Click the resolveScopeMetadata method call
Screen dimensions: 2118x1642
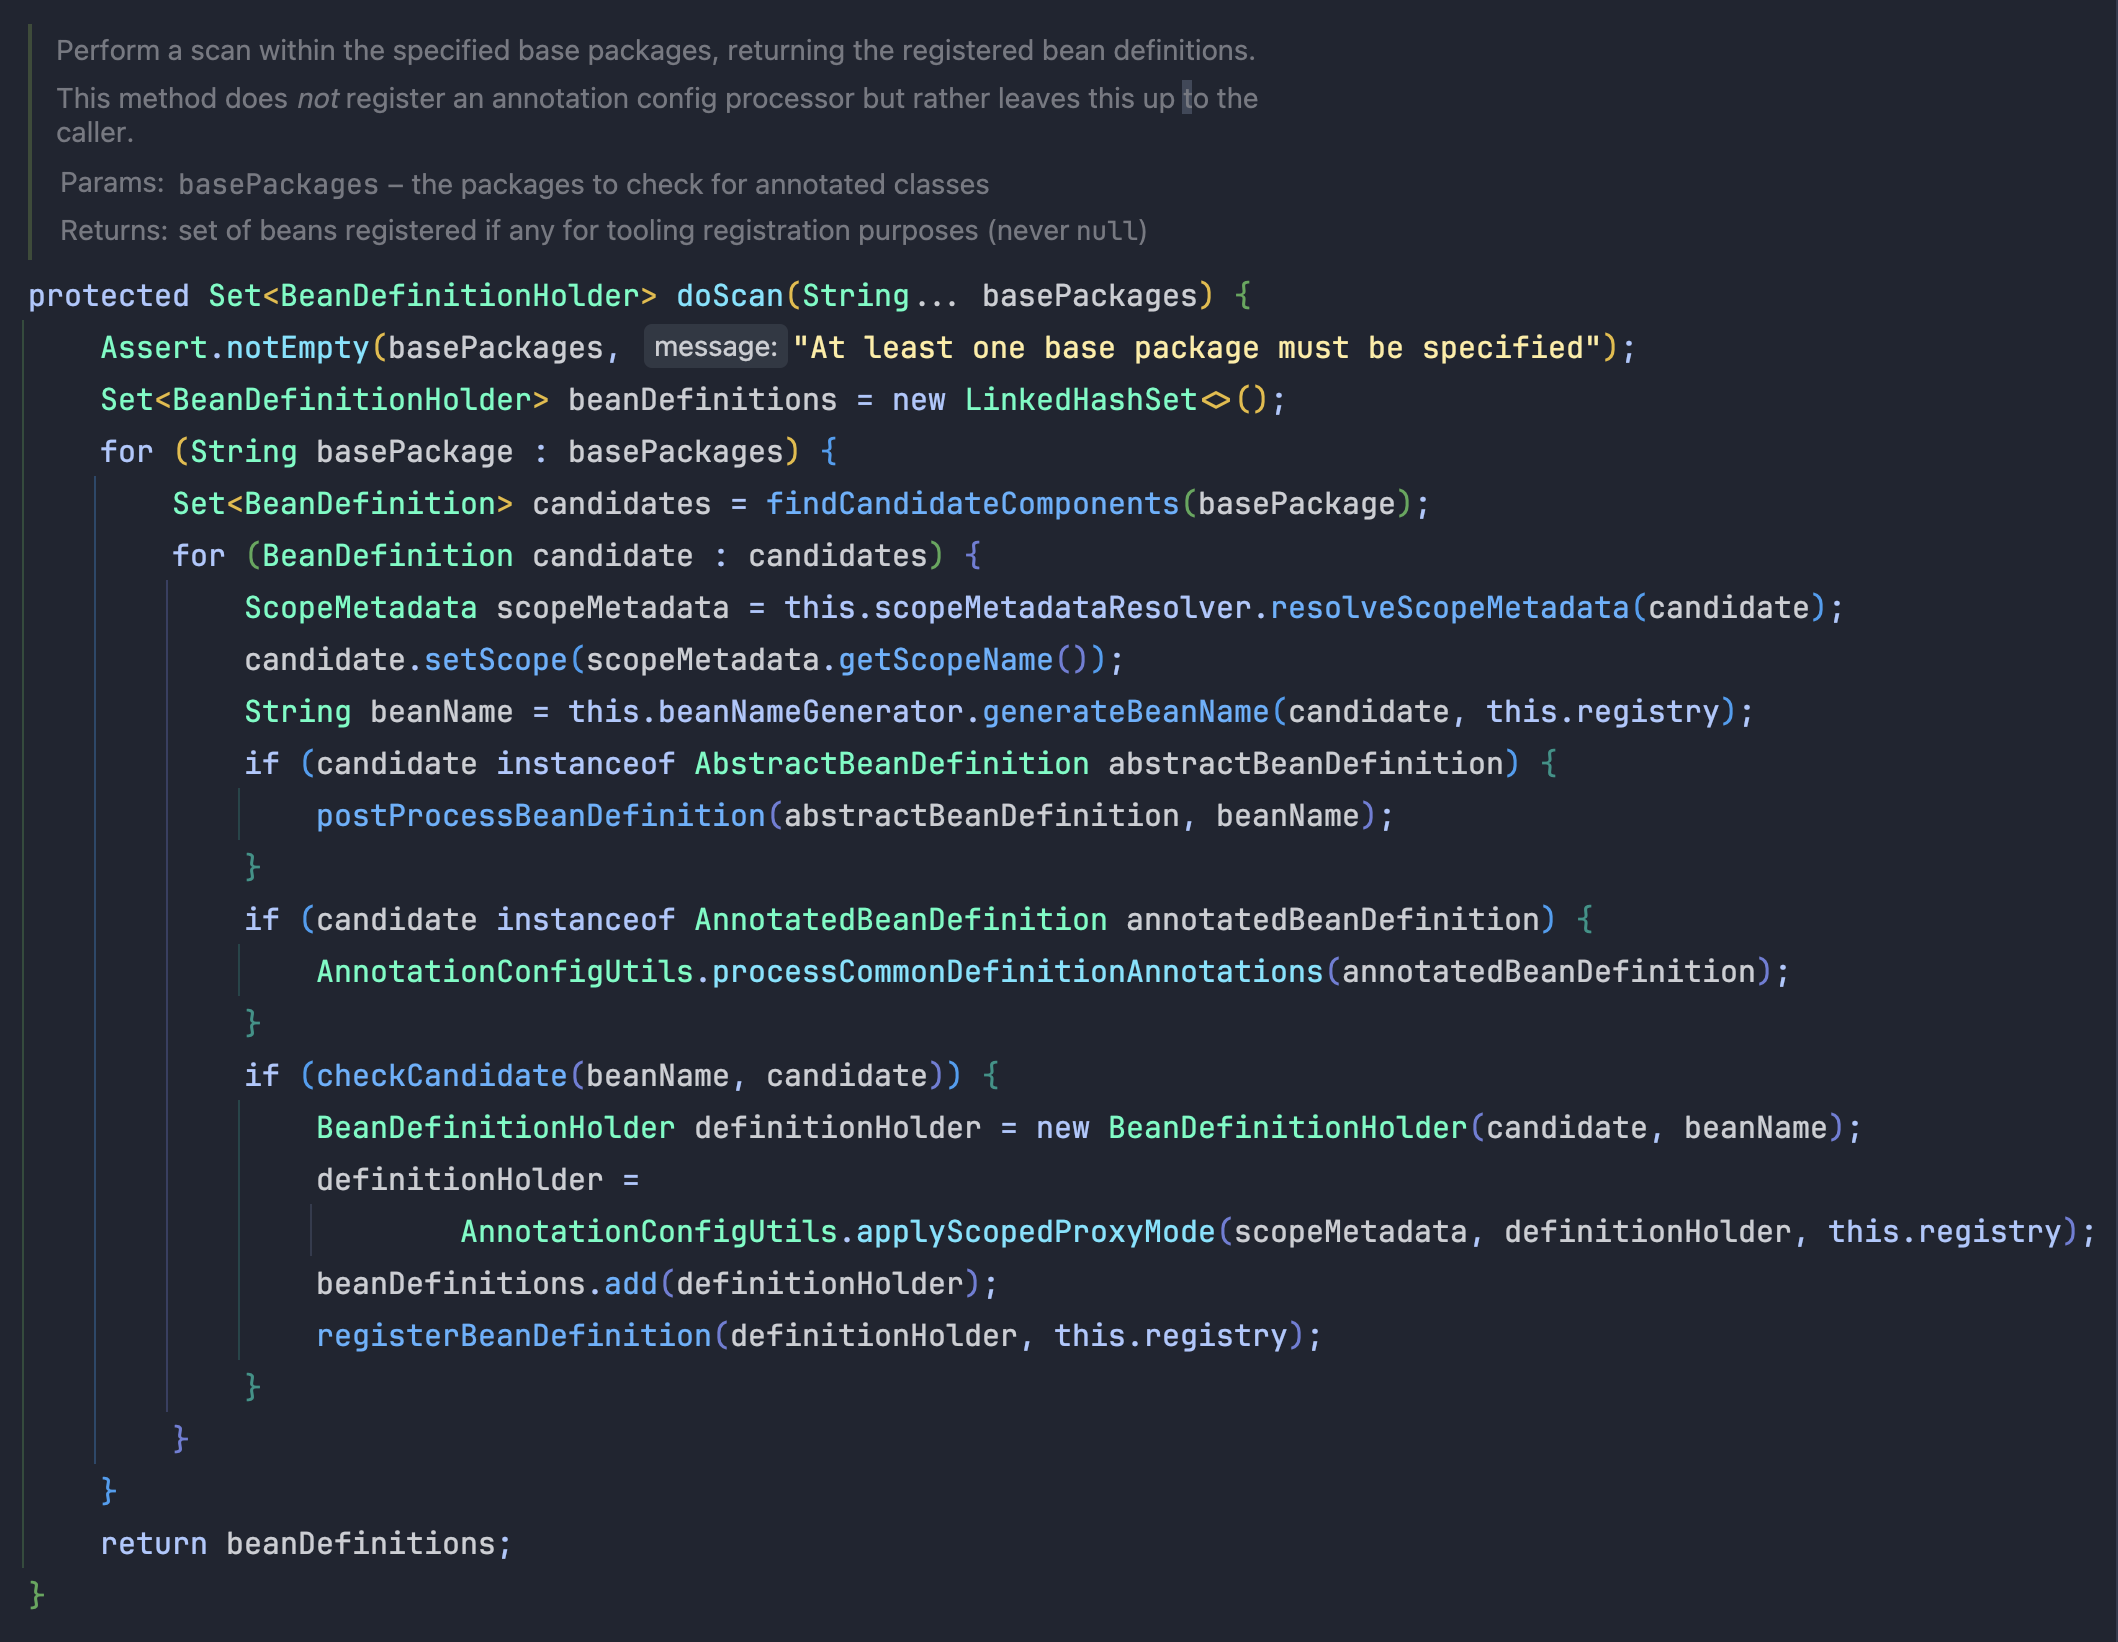click(x=1449, y=608)
